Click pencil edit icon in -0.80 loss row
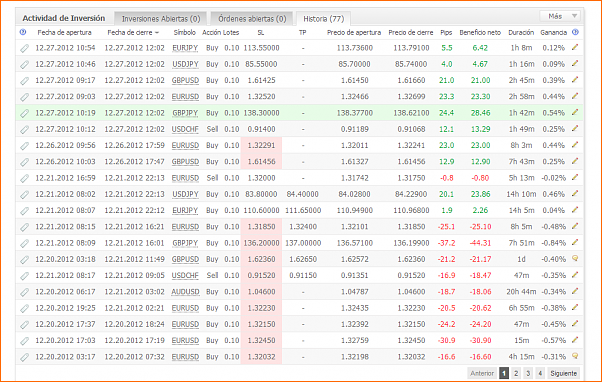The height and width of the screenshot is (382, 602). pyautogui.click(x=575, y=177)
